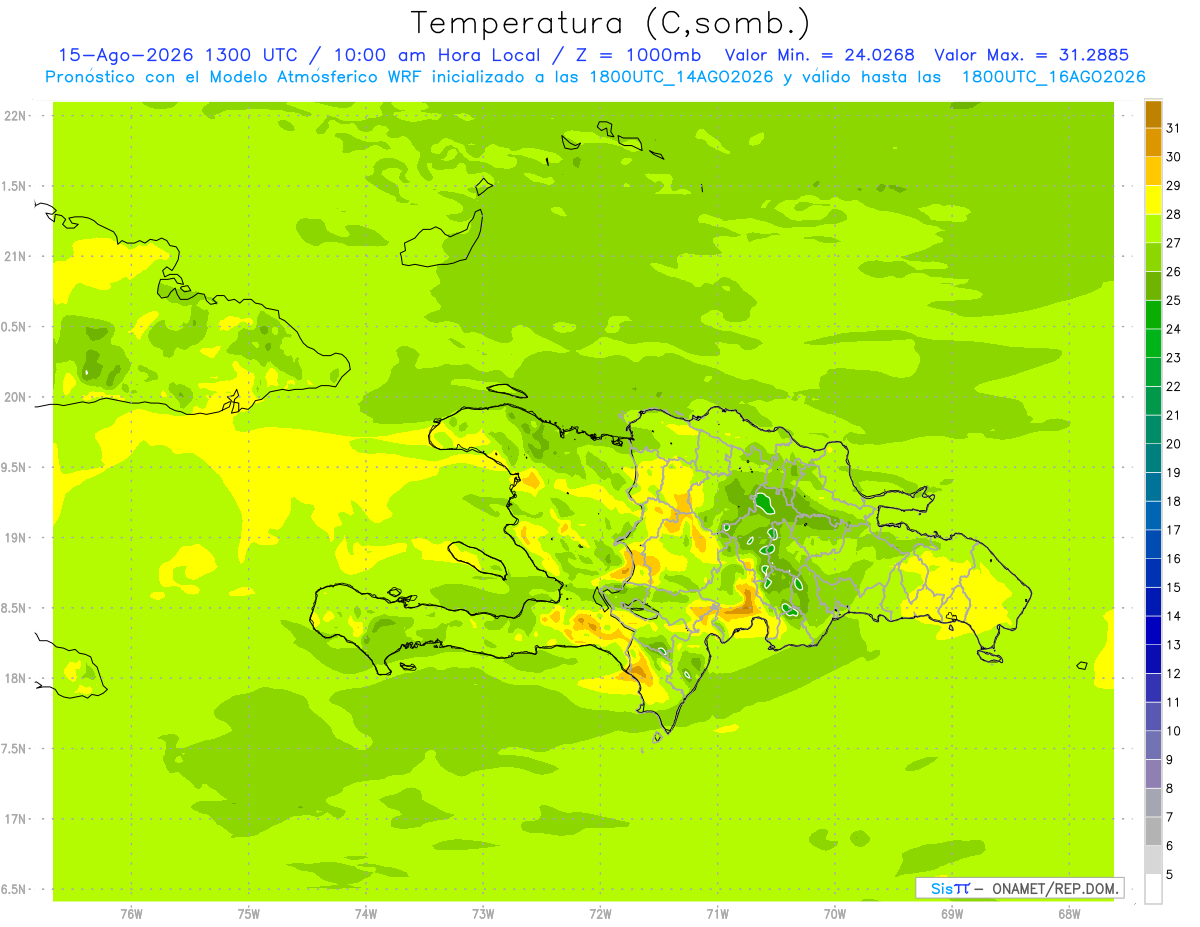Click the legend value 12
Viewport: 1200px width, 927px height.
1173,674
